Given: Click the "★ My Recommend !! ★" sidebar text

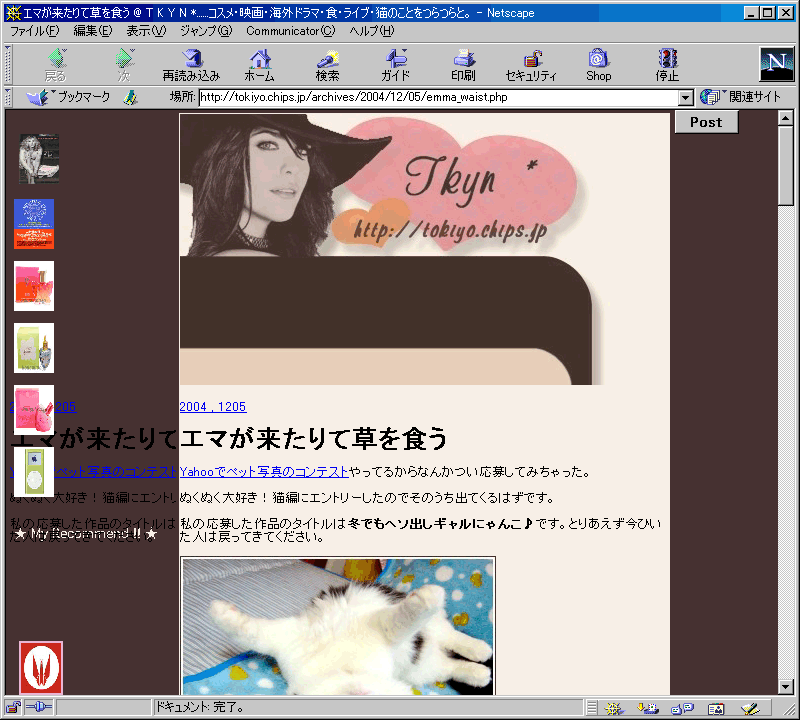Looking at the screenshot, I should (86, 534).
